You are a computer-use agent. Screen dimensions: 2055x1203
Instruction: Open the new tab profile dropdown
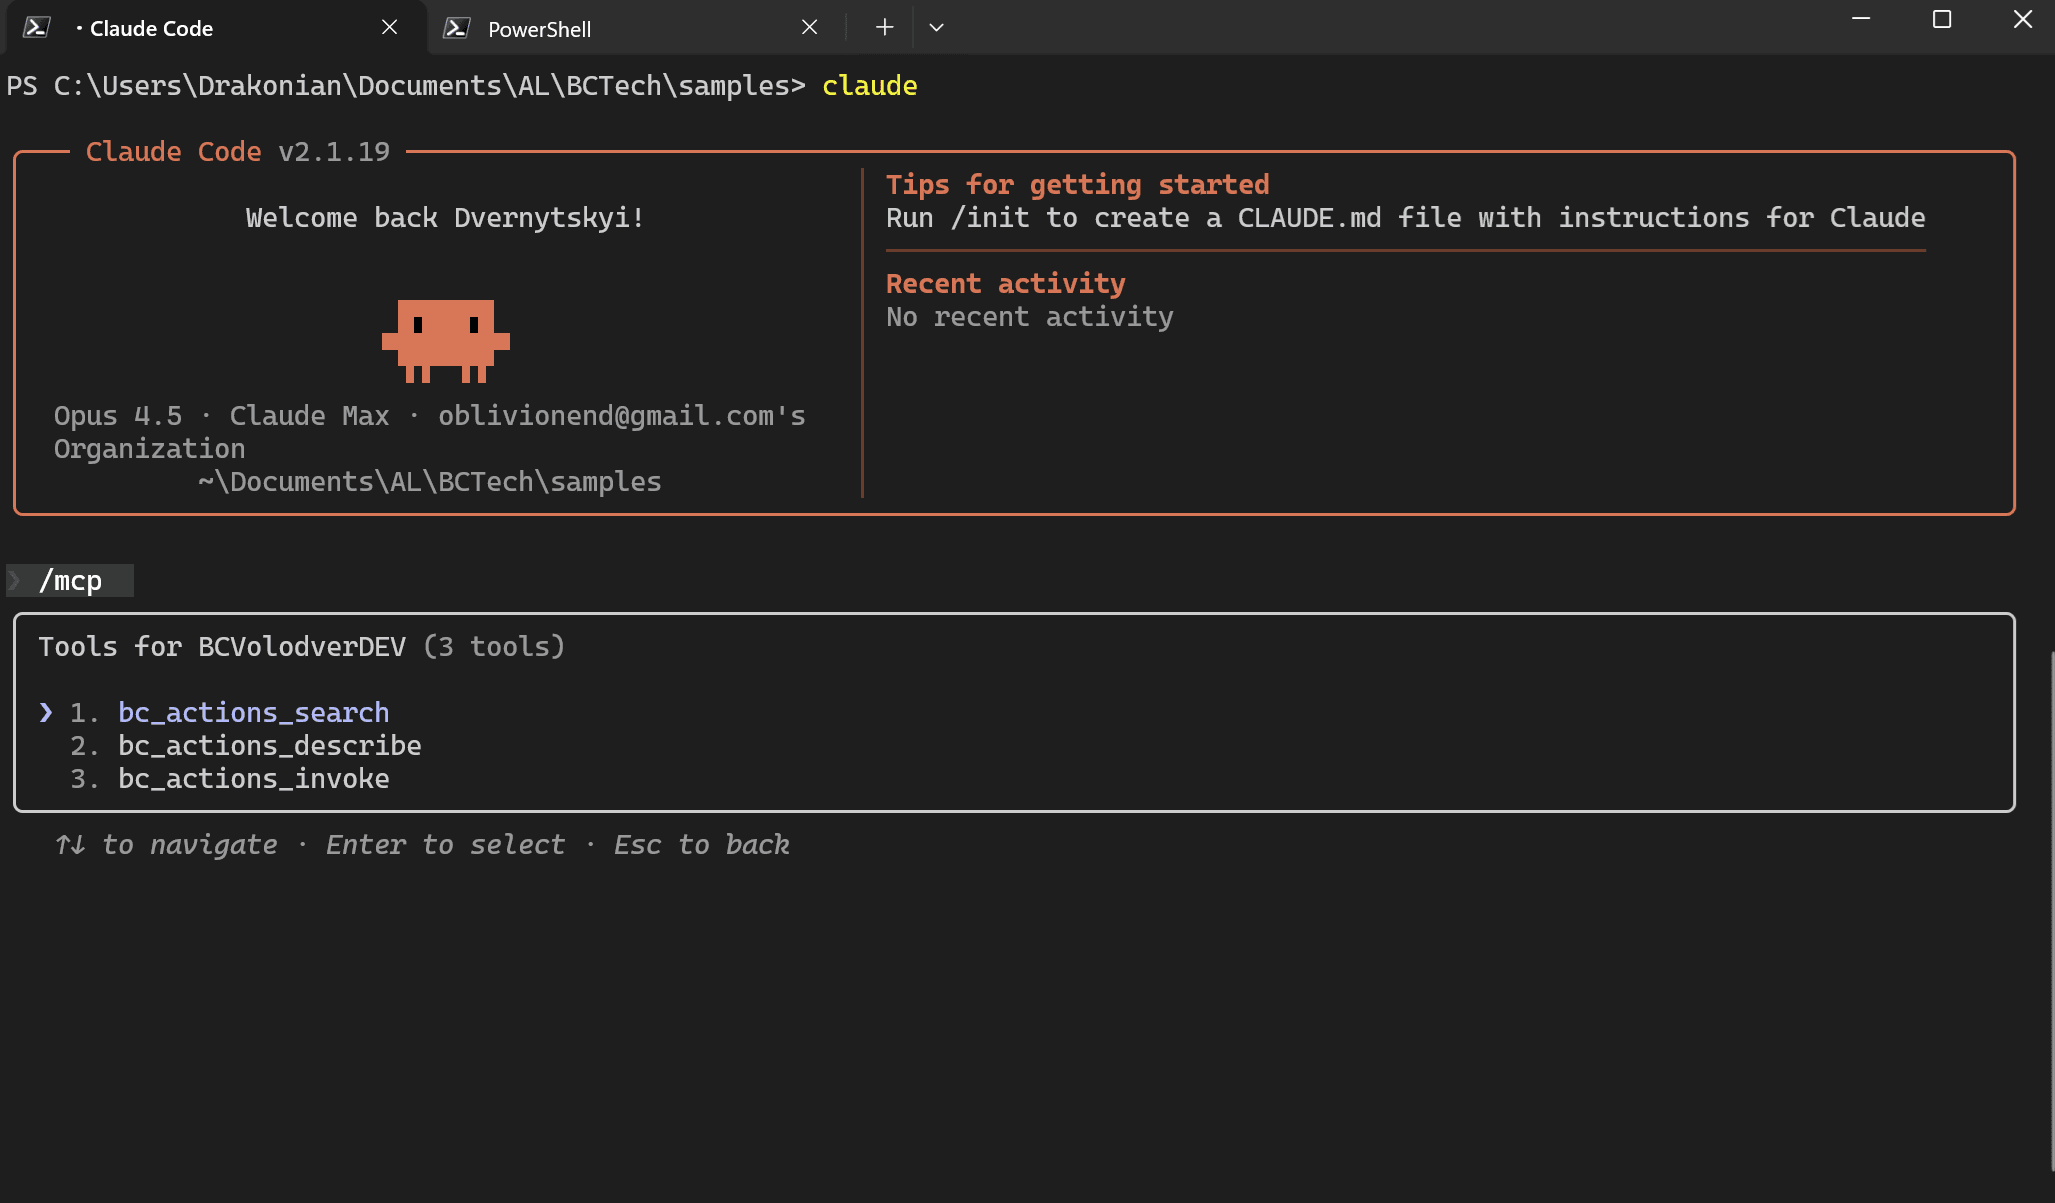[936, 28]
